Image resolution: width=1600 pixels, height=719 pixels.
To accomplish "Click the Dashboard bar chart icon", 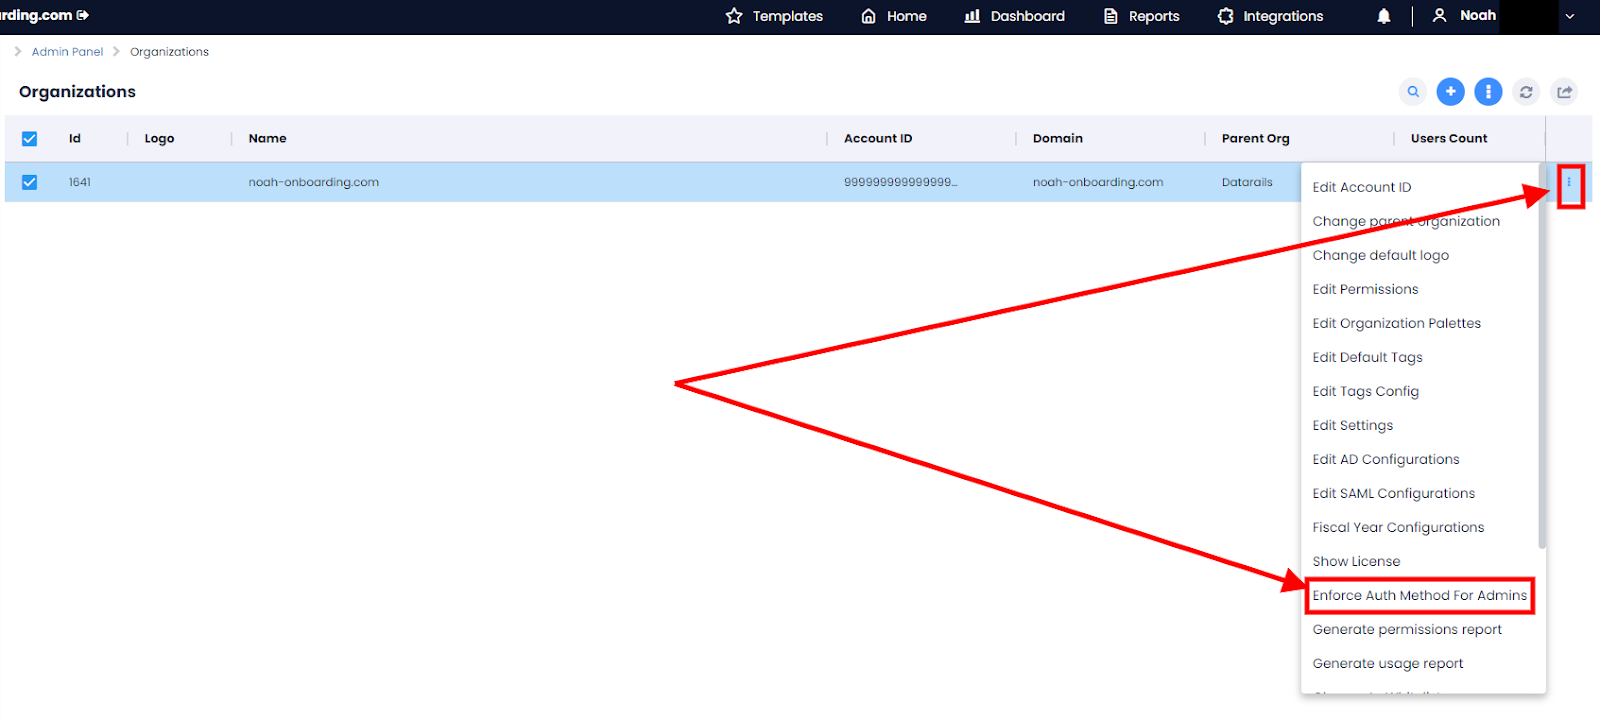I will click(x=972, y=16).
